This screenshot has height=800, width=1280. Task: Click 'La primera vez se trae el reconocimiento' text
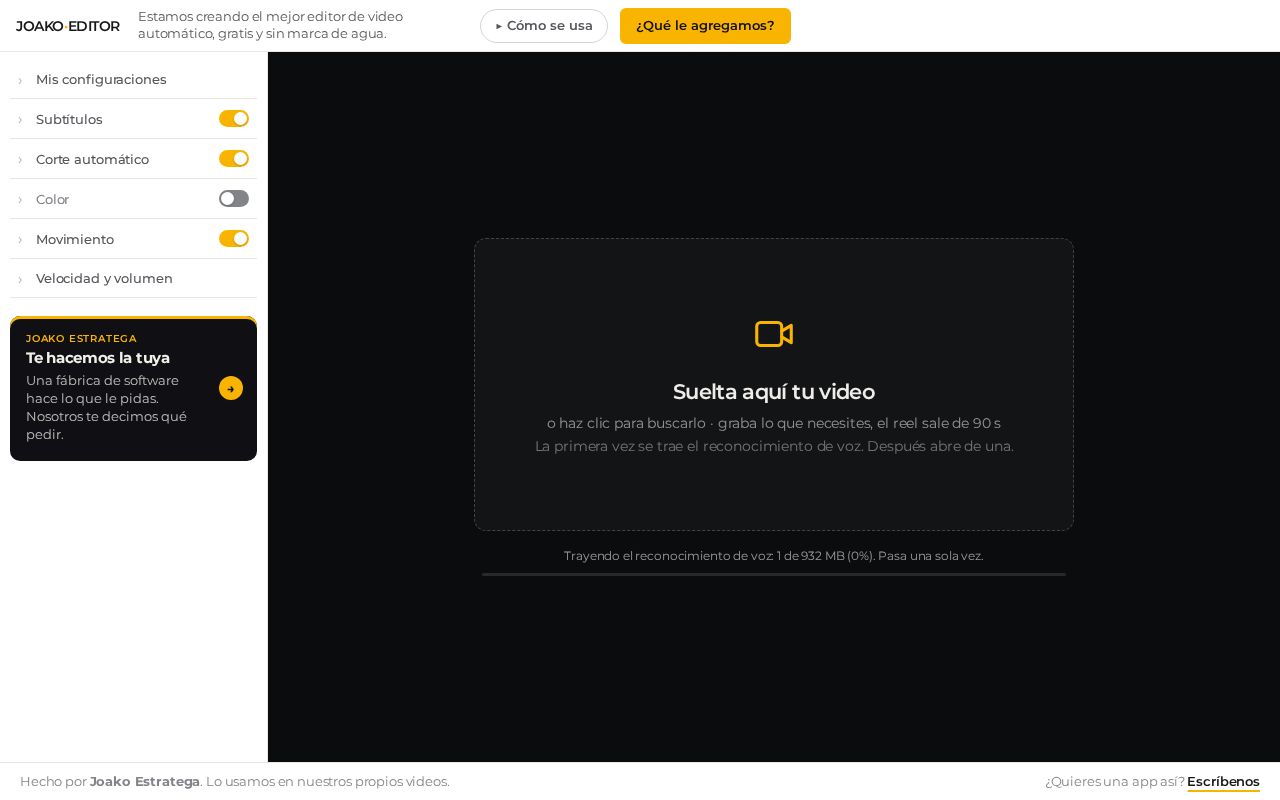coord(774,446)
